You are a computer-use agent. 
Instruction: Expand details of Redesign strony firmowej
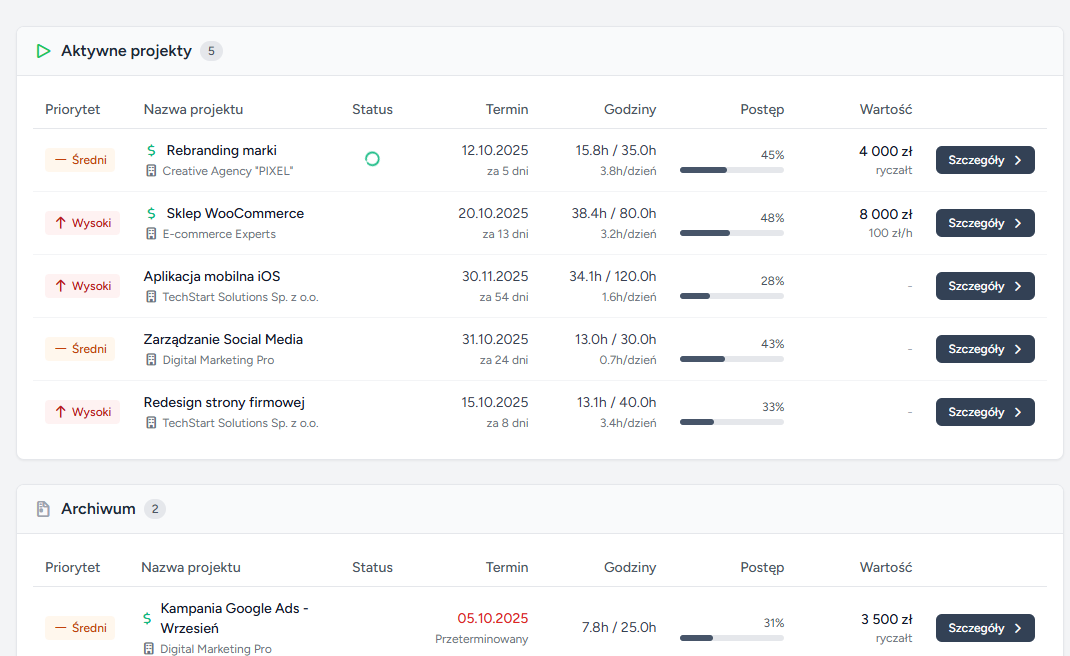tap(984, 412)
